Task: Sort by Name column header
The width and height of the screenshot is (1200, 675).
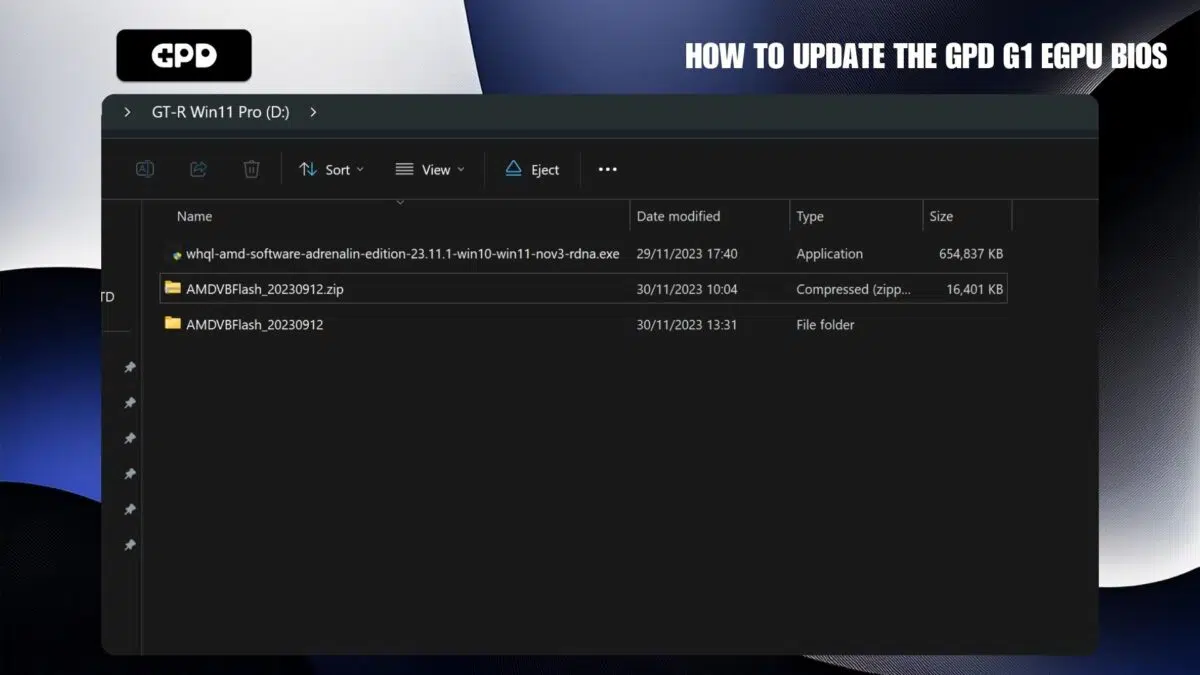Action: (x=194, y=216)
